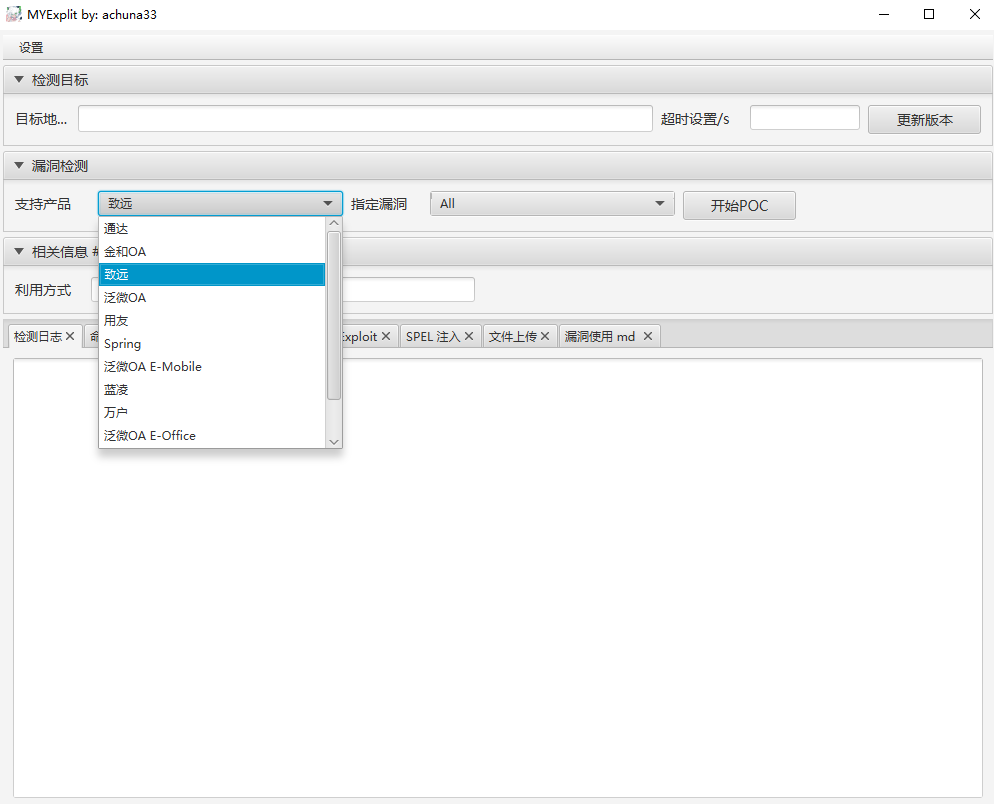The width and height of the screenshot is (994, 804).
Task: Select 通达 from the product list
Action: (x=212, y=228)
